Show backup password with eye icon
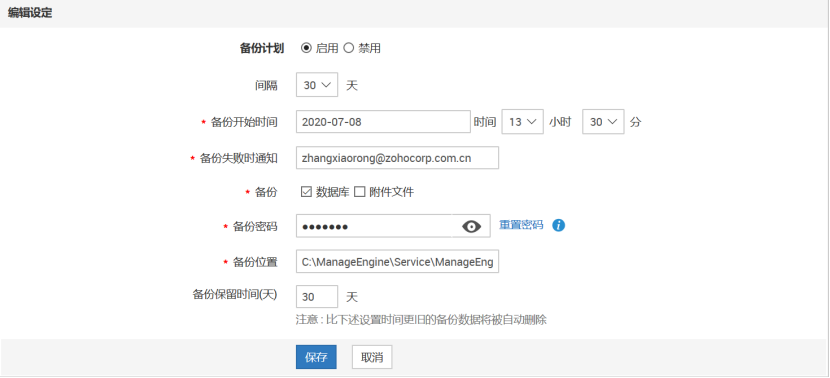This screenshot has width=830, height=378. pyautogui.click(x=471, y=227)
